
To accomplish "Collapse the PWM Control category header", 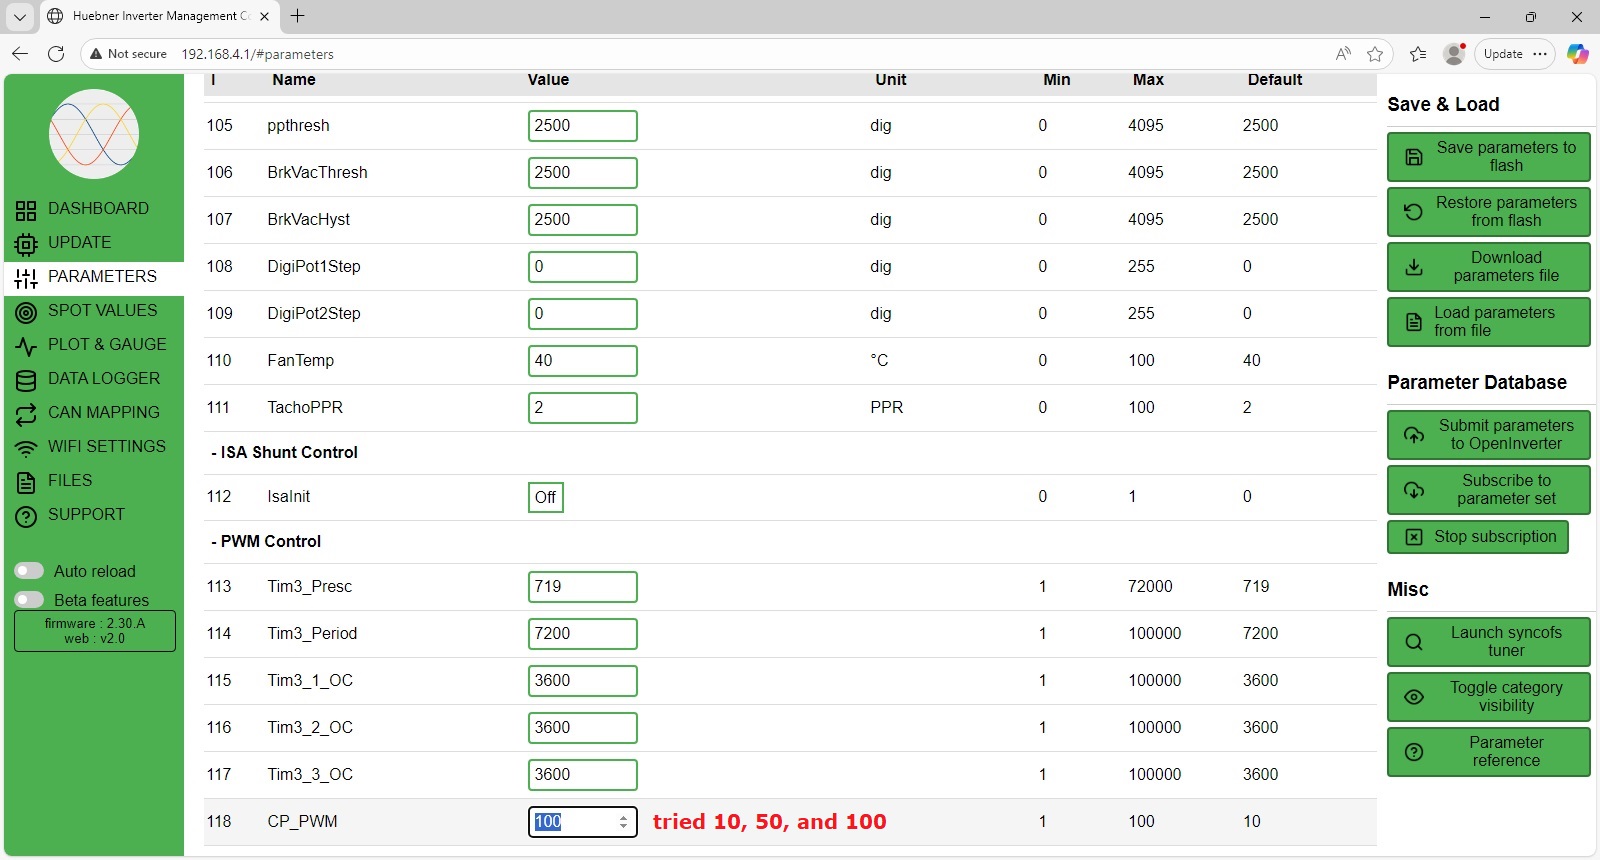I will (266, 542).
